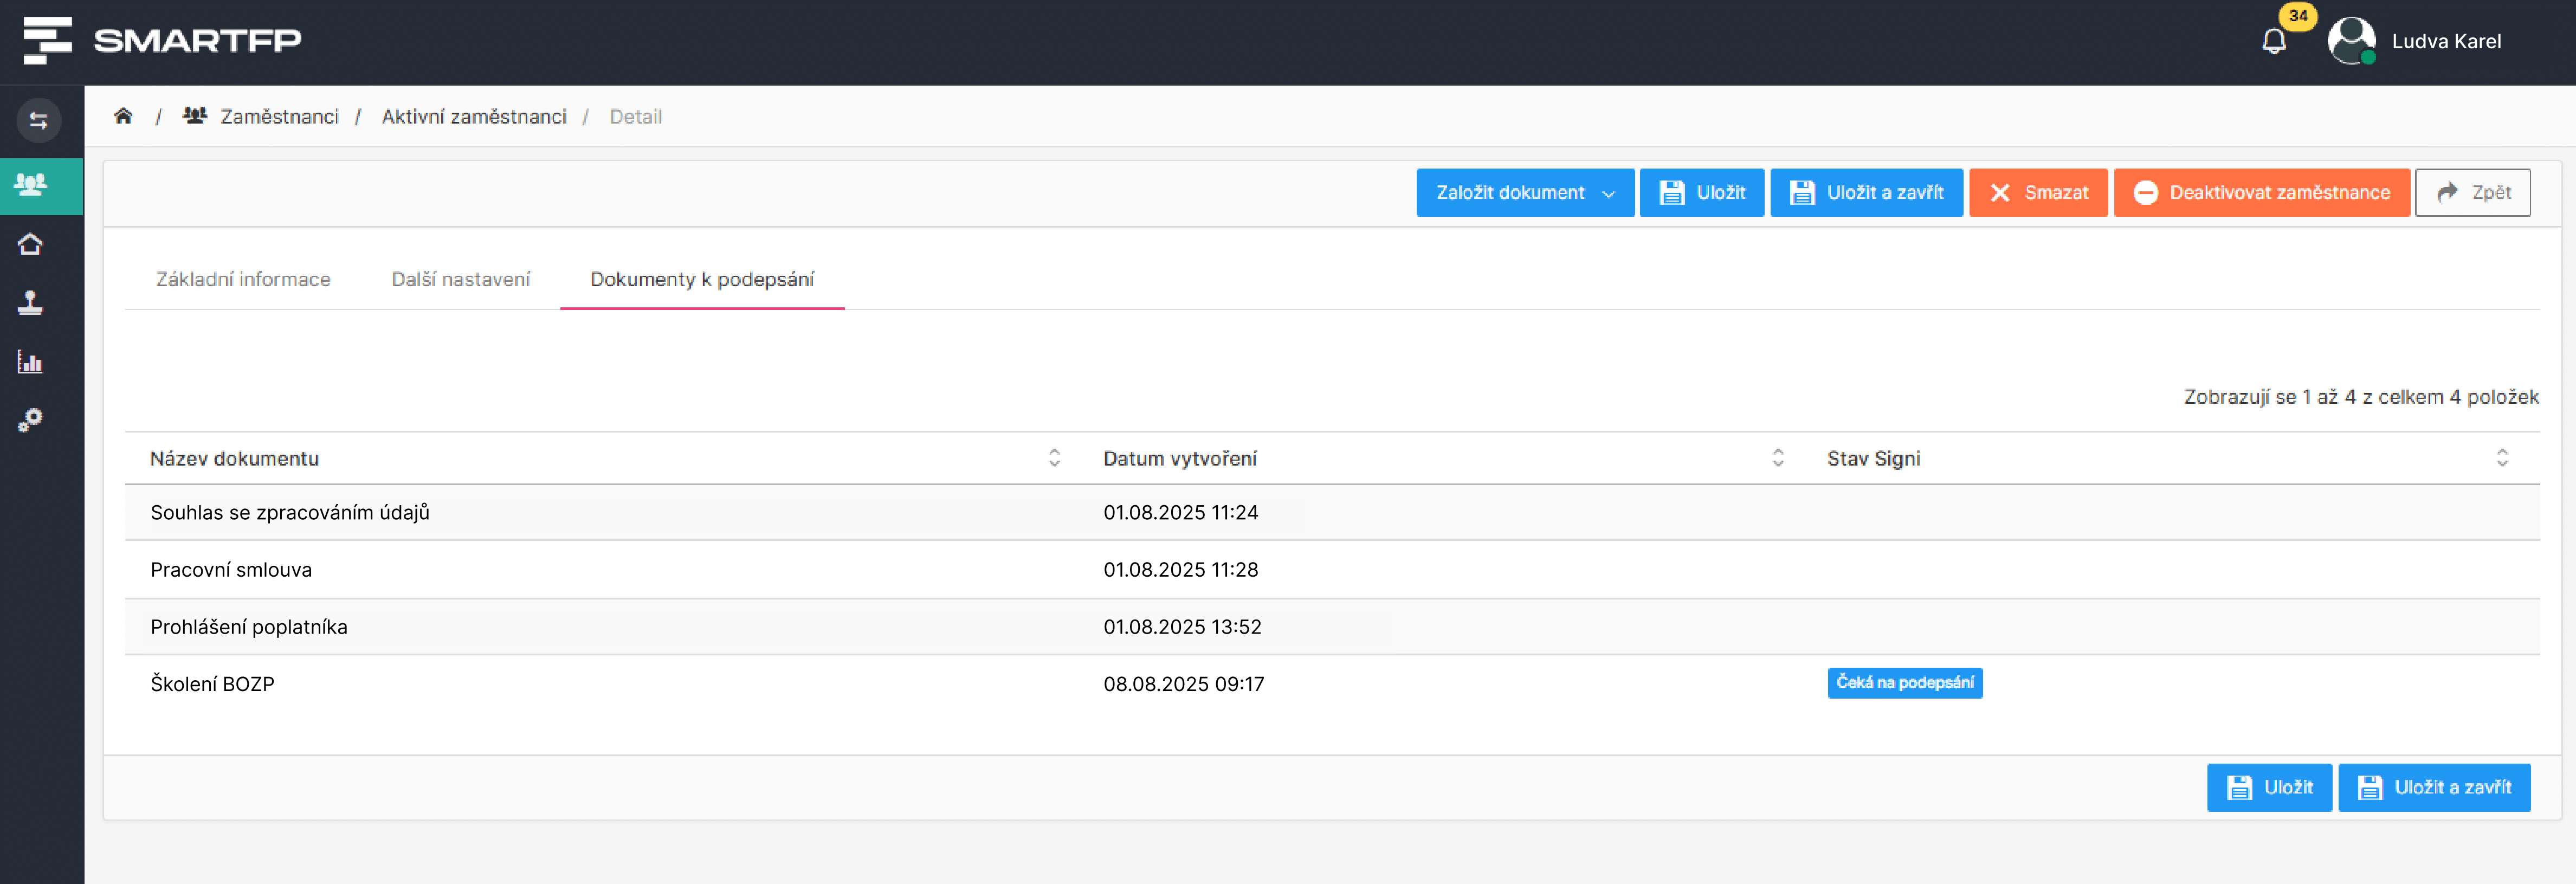This screenshot has width=2576, height=884.
Task: Open the gears settings icon in sidebar
Action: point(31,420)
